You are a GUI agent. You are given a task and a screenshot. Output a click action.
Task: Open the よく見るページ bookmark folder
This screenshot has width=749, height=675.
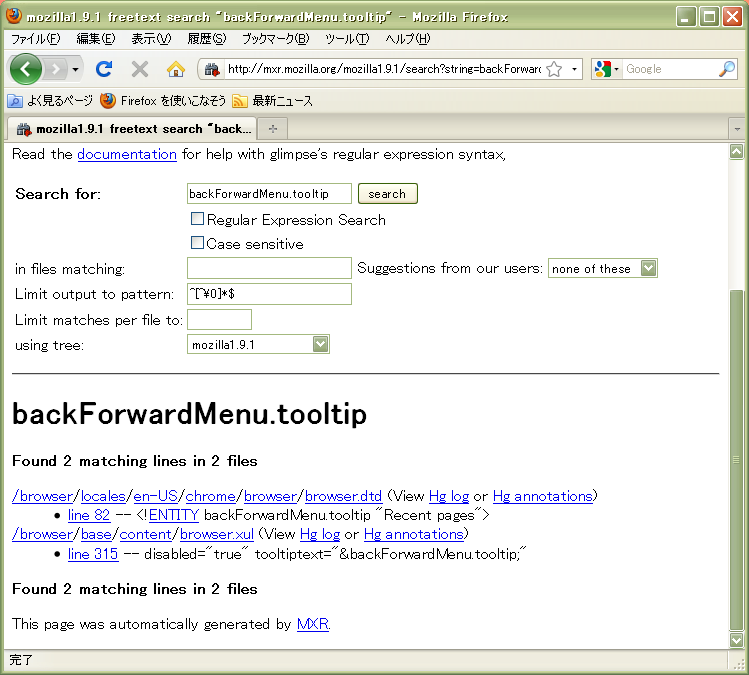pos(50,101)
